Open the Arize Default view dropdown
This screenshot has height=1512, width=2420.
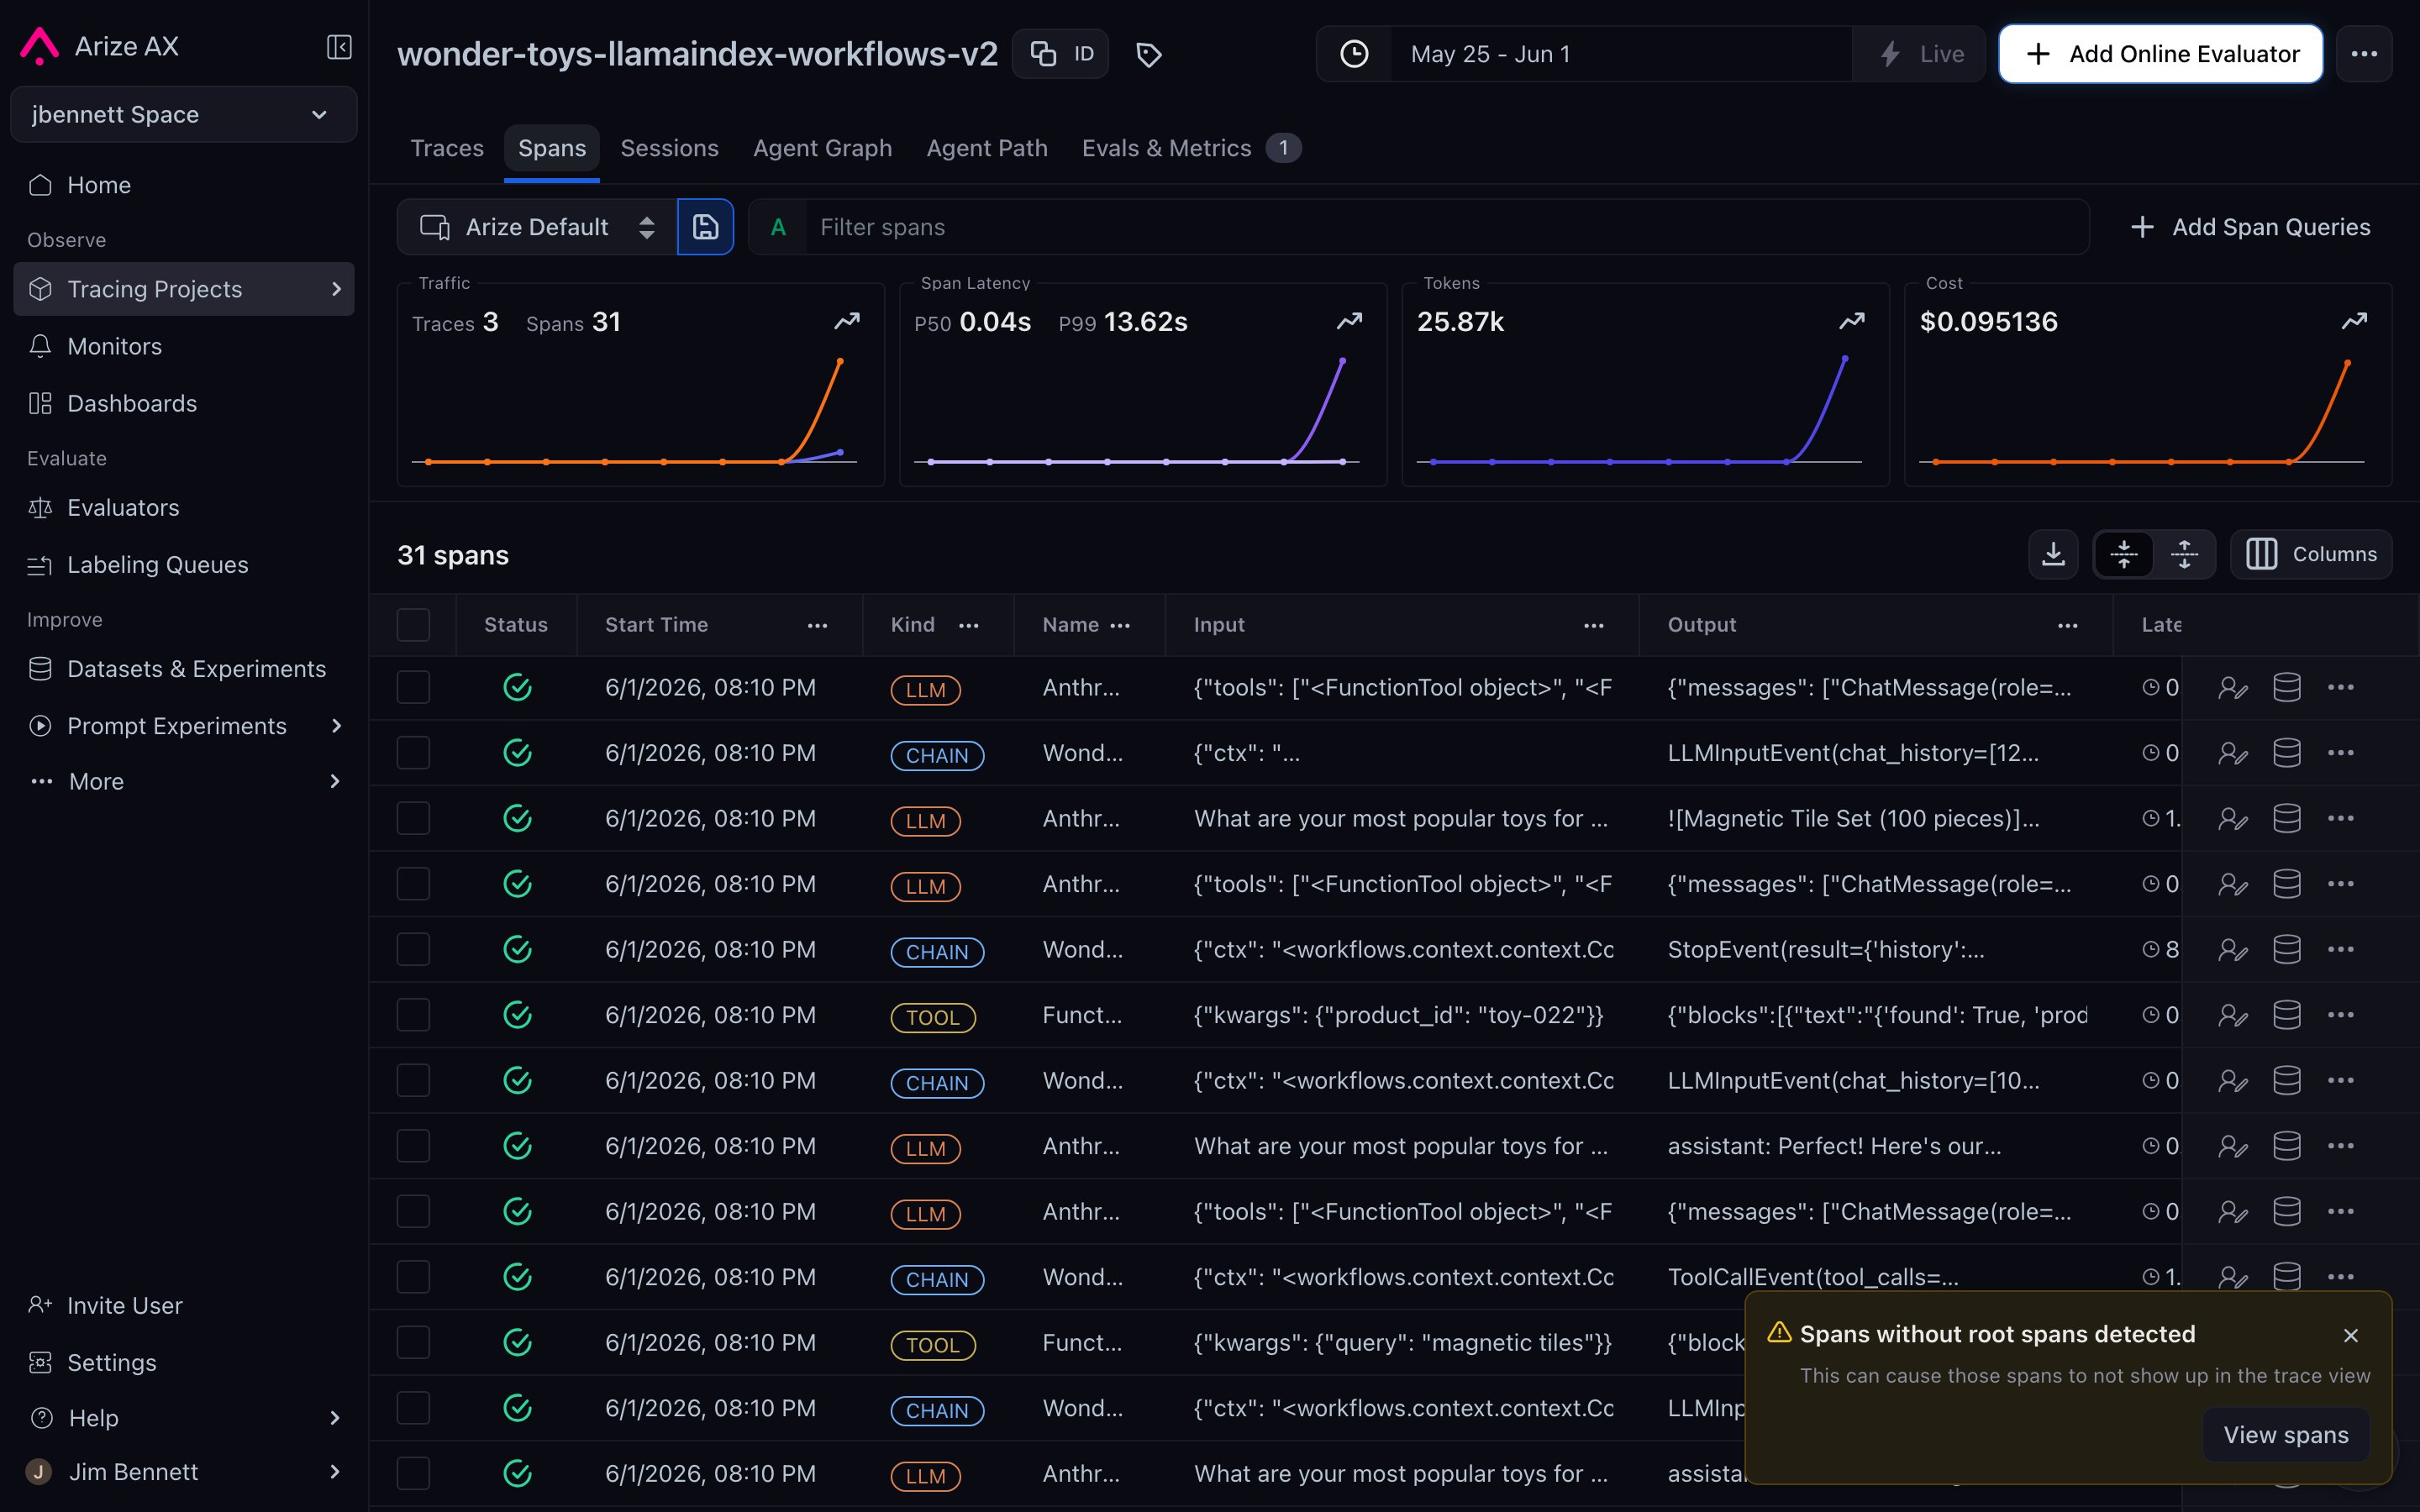point(537,227)
